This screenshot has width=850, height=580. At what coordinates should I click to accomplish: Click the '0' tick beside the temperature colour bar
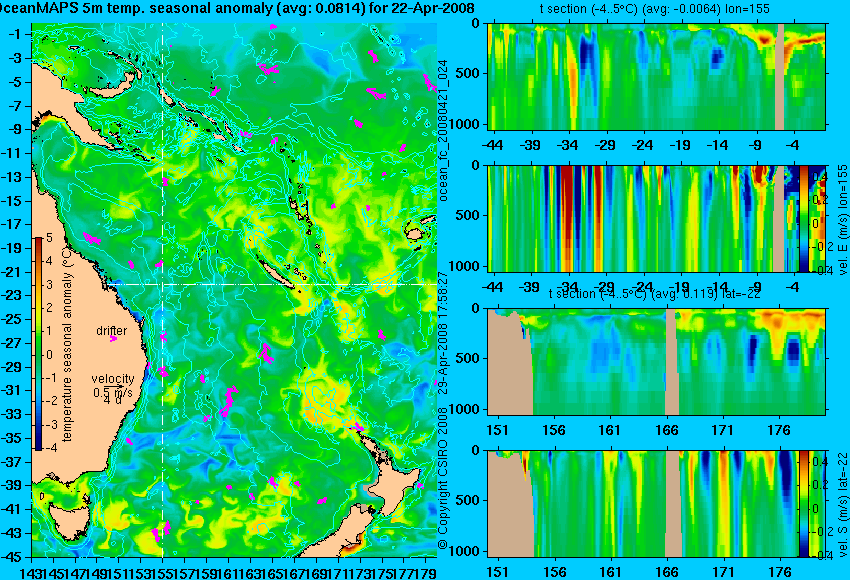pyautogui.click(x=49, y=355)
